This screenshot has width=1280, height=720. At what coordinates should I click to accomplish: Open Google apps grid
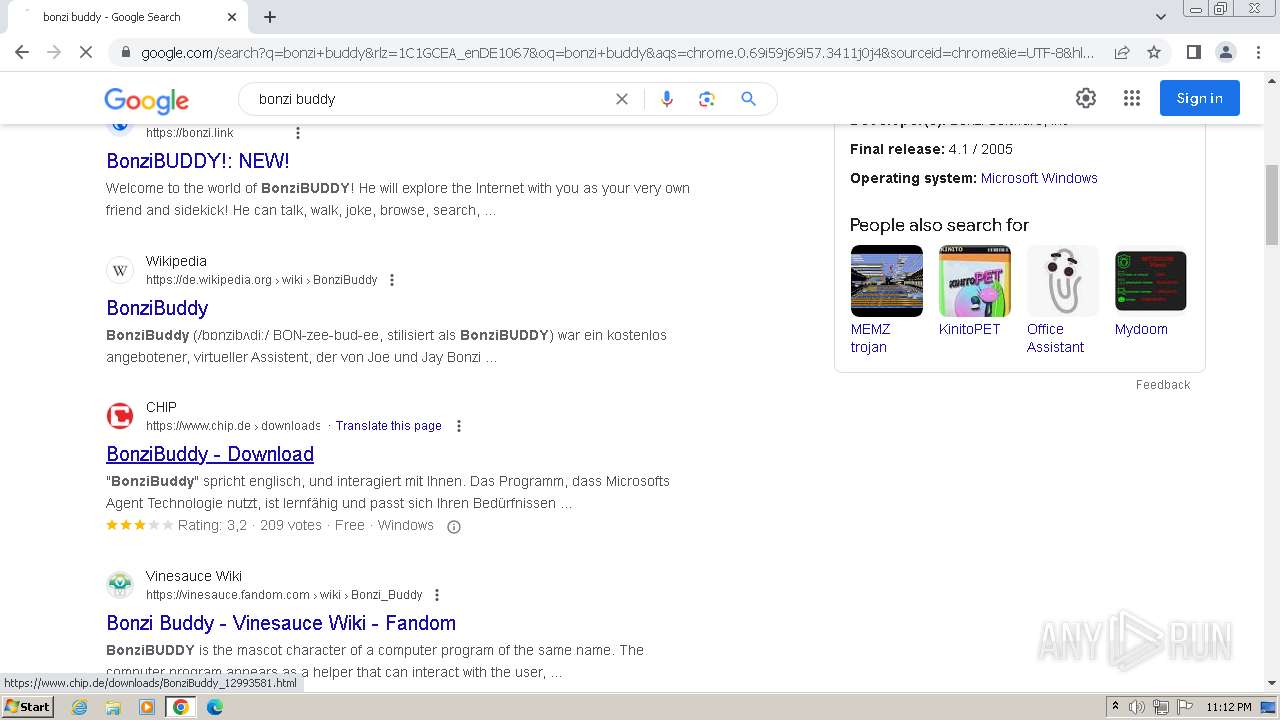tap(1132, 98)
